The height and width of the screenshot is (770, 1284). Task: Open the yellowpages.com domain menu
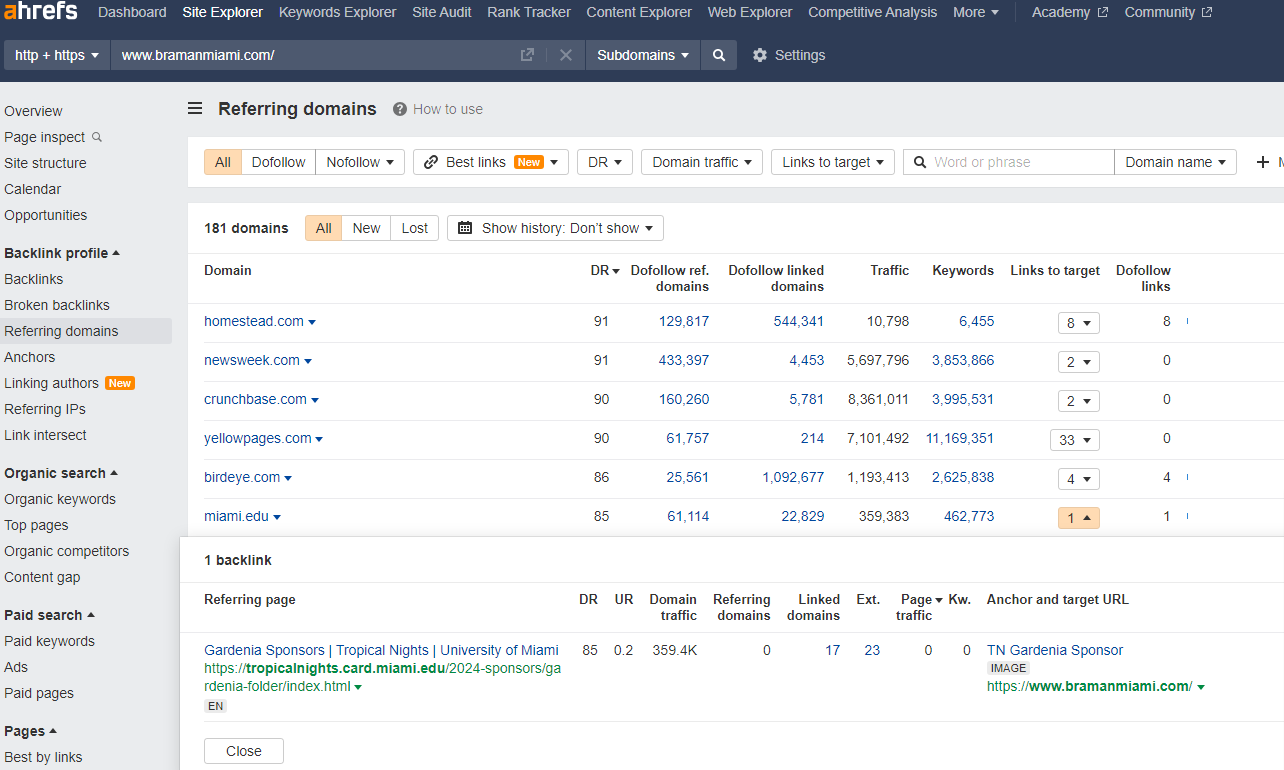(x=319, y=439)
